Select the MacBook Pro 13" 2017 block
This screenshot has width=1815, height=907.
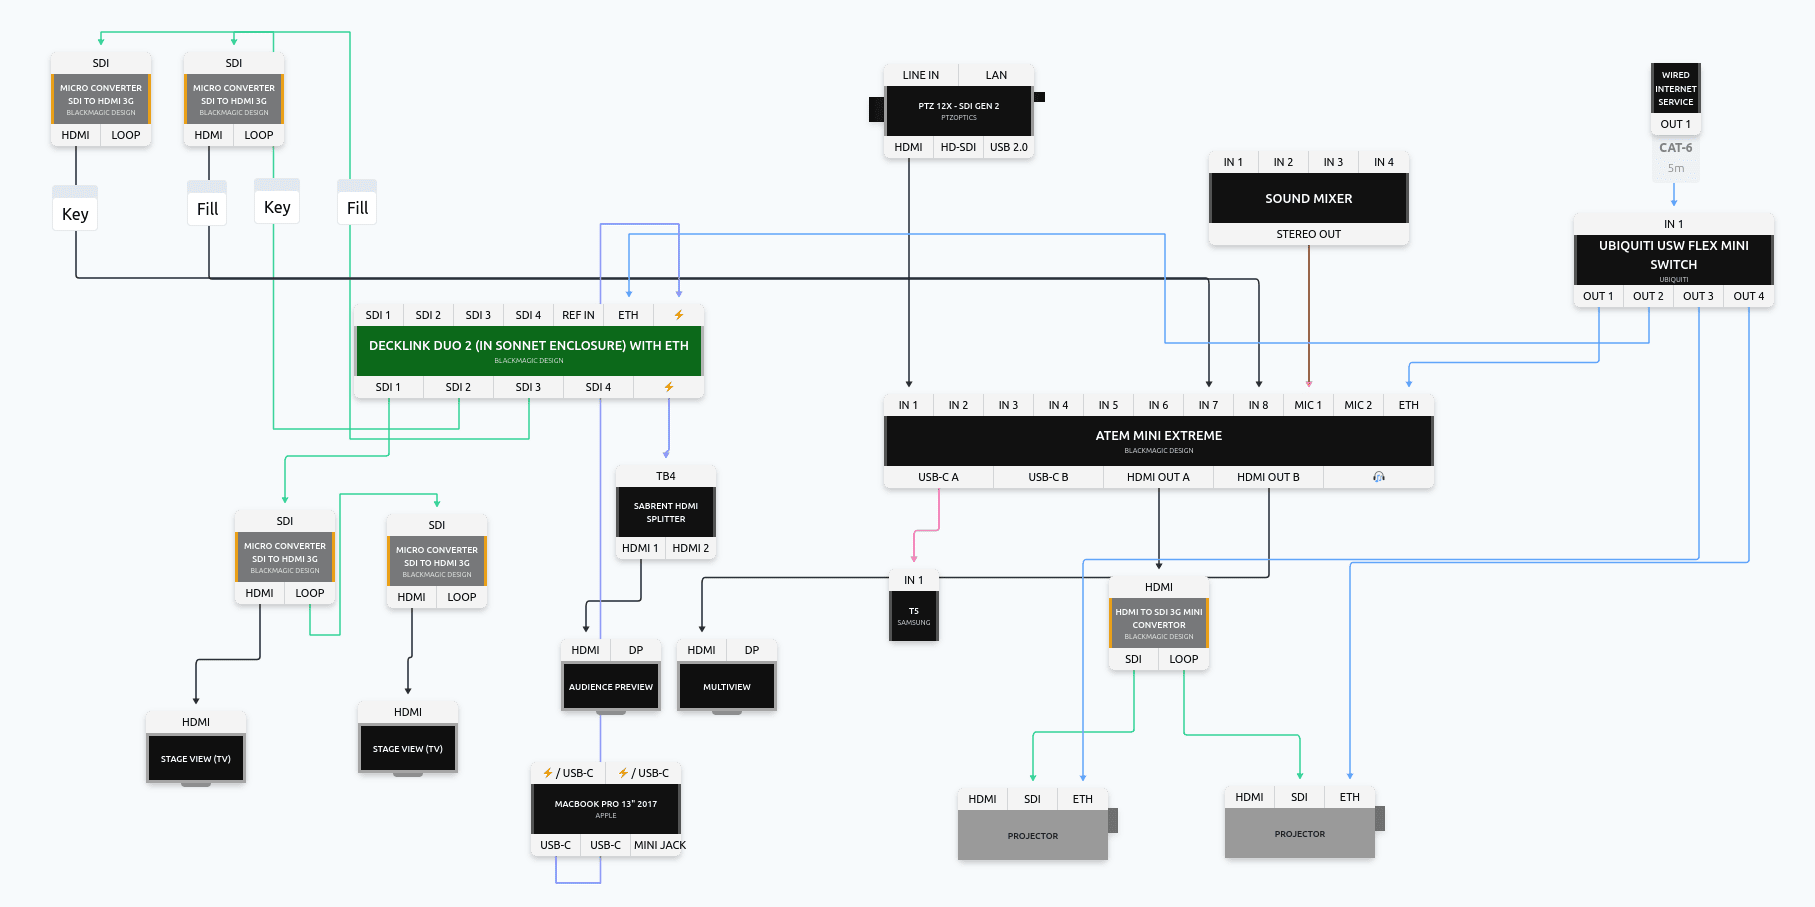point(606,809)
